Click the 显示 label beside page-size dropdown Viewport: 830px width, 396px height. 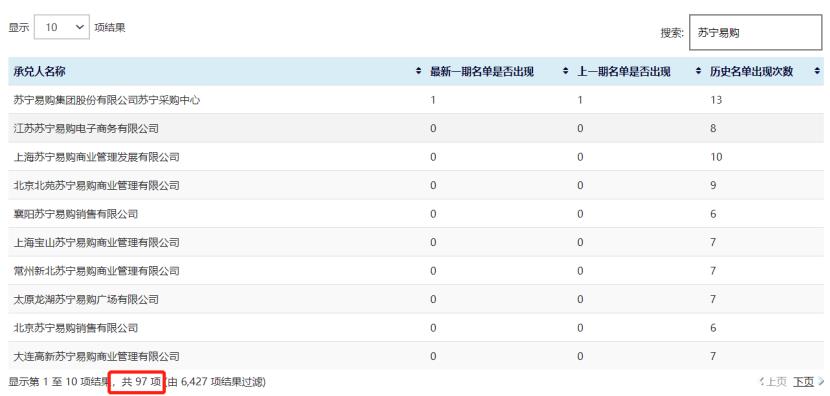point(19,28)
